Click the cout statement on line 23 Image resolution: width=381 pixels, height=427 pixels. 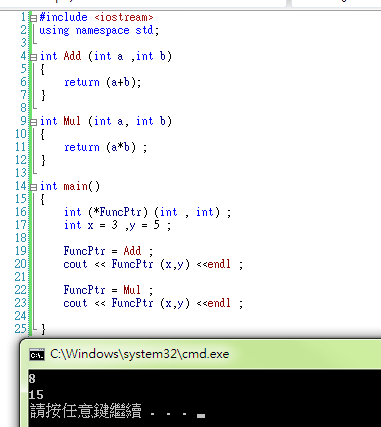(153, 303)
